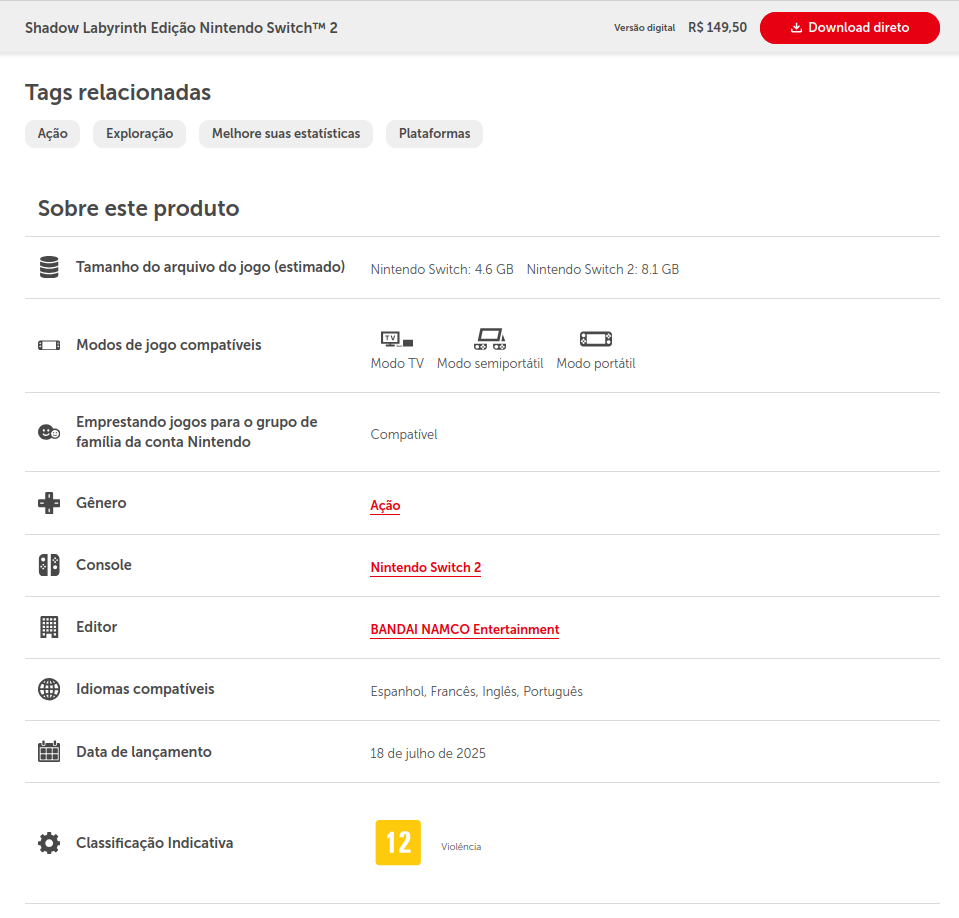The width and height of the screenshot is (959, 918).
Task: Click the Tamanho do arquivo do jogo label
Action: pyautogui.click(x=210, y=267)
